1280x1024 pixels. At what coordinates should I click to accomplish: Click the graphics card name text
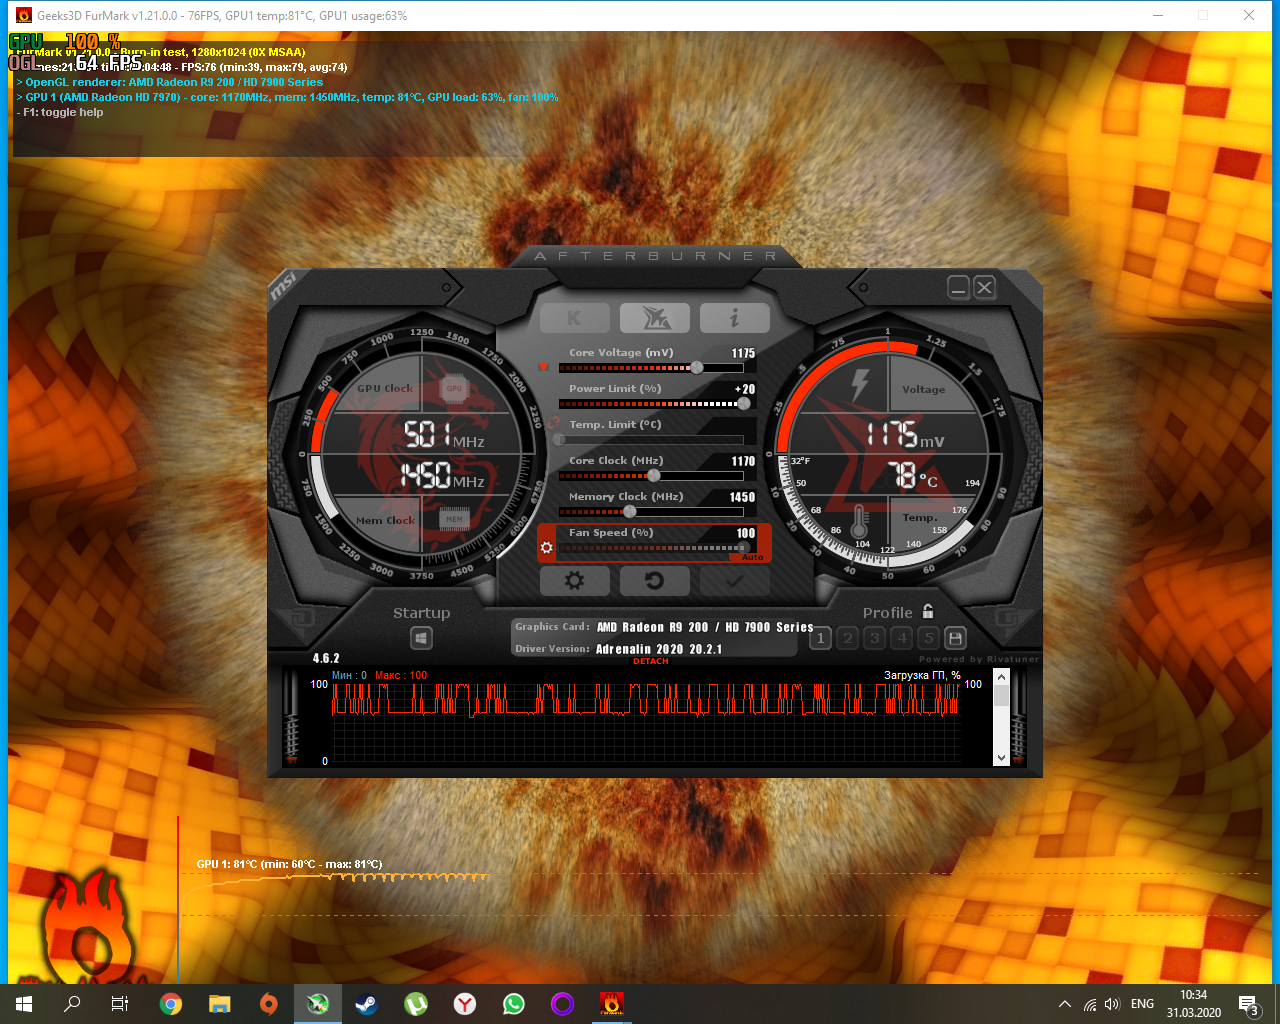(x=705, y=627)
